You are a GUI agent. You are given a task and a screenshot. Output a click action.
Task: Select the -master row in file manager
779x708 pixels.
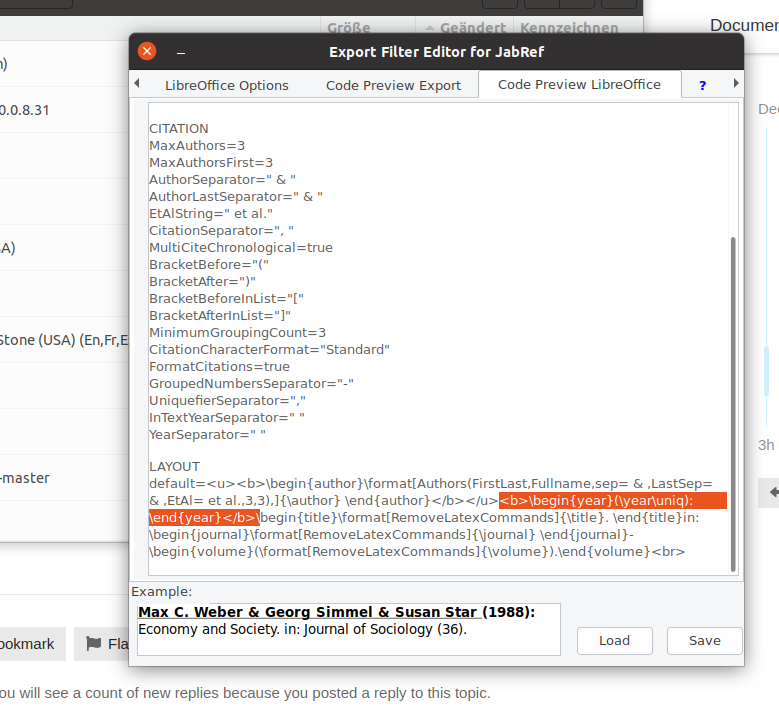pyautogui.click(x=65, y=477)
